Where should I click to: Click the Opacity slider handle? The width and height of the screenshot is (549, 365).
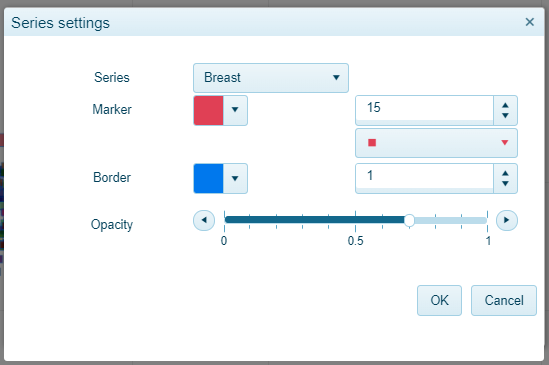coord(409,220)
